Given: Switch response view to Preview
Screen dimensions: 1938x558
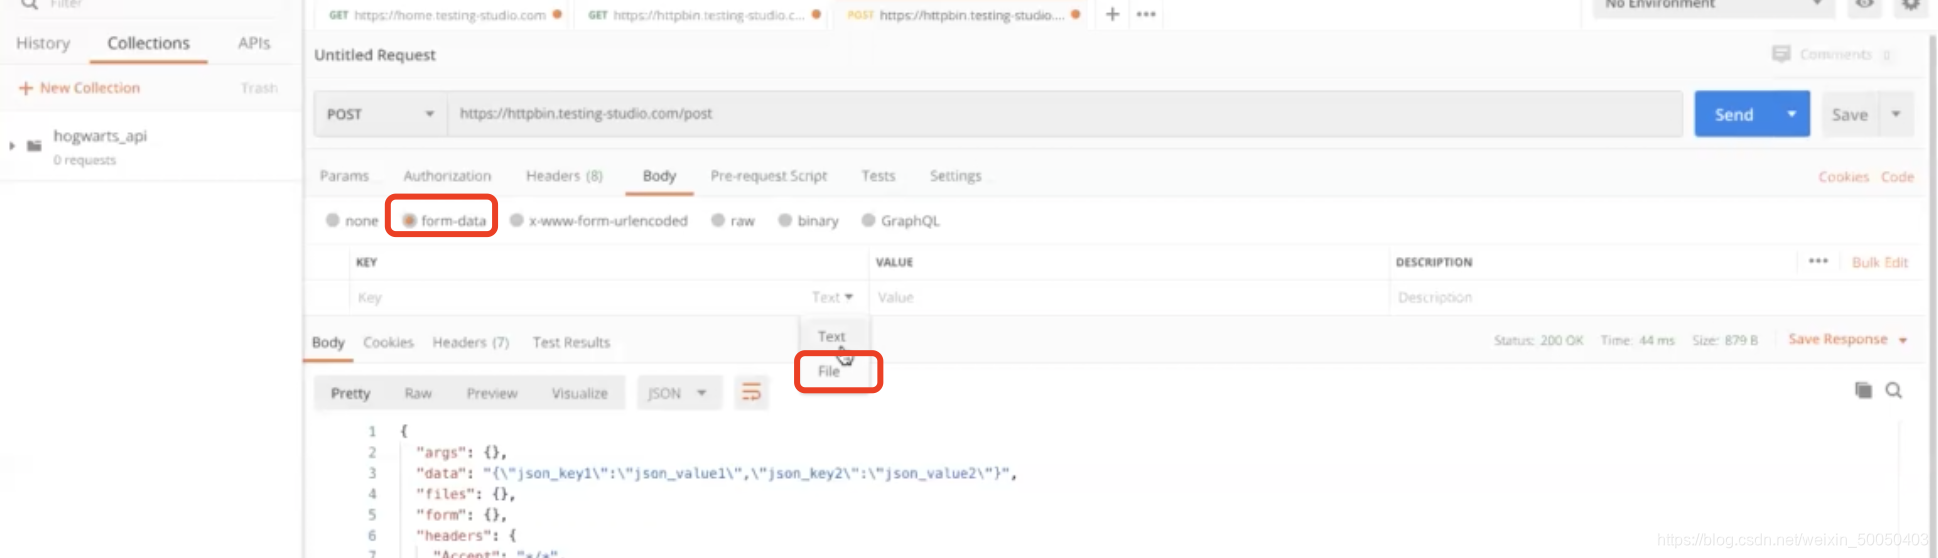Looking at the screenshot, I should click(x=492, y=393).
